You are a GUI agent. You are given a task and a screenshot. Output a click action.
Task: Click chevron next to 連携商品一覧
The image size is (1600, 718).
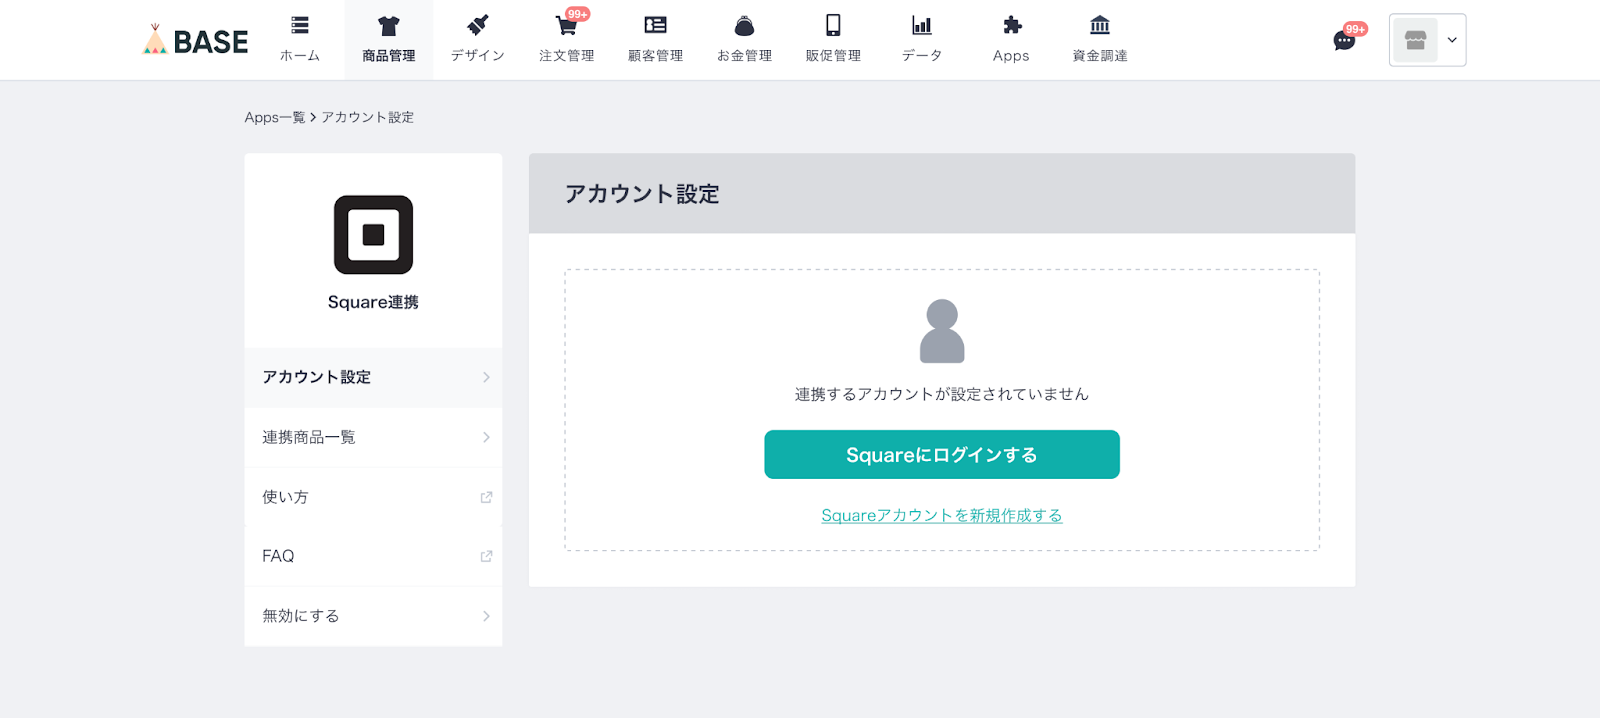click(x=486, y=437)
